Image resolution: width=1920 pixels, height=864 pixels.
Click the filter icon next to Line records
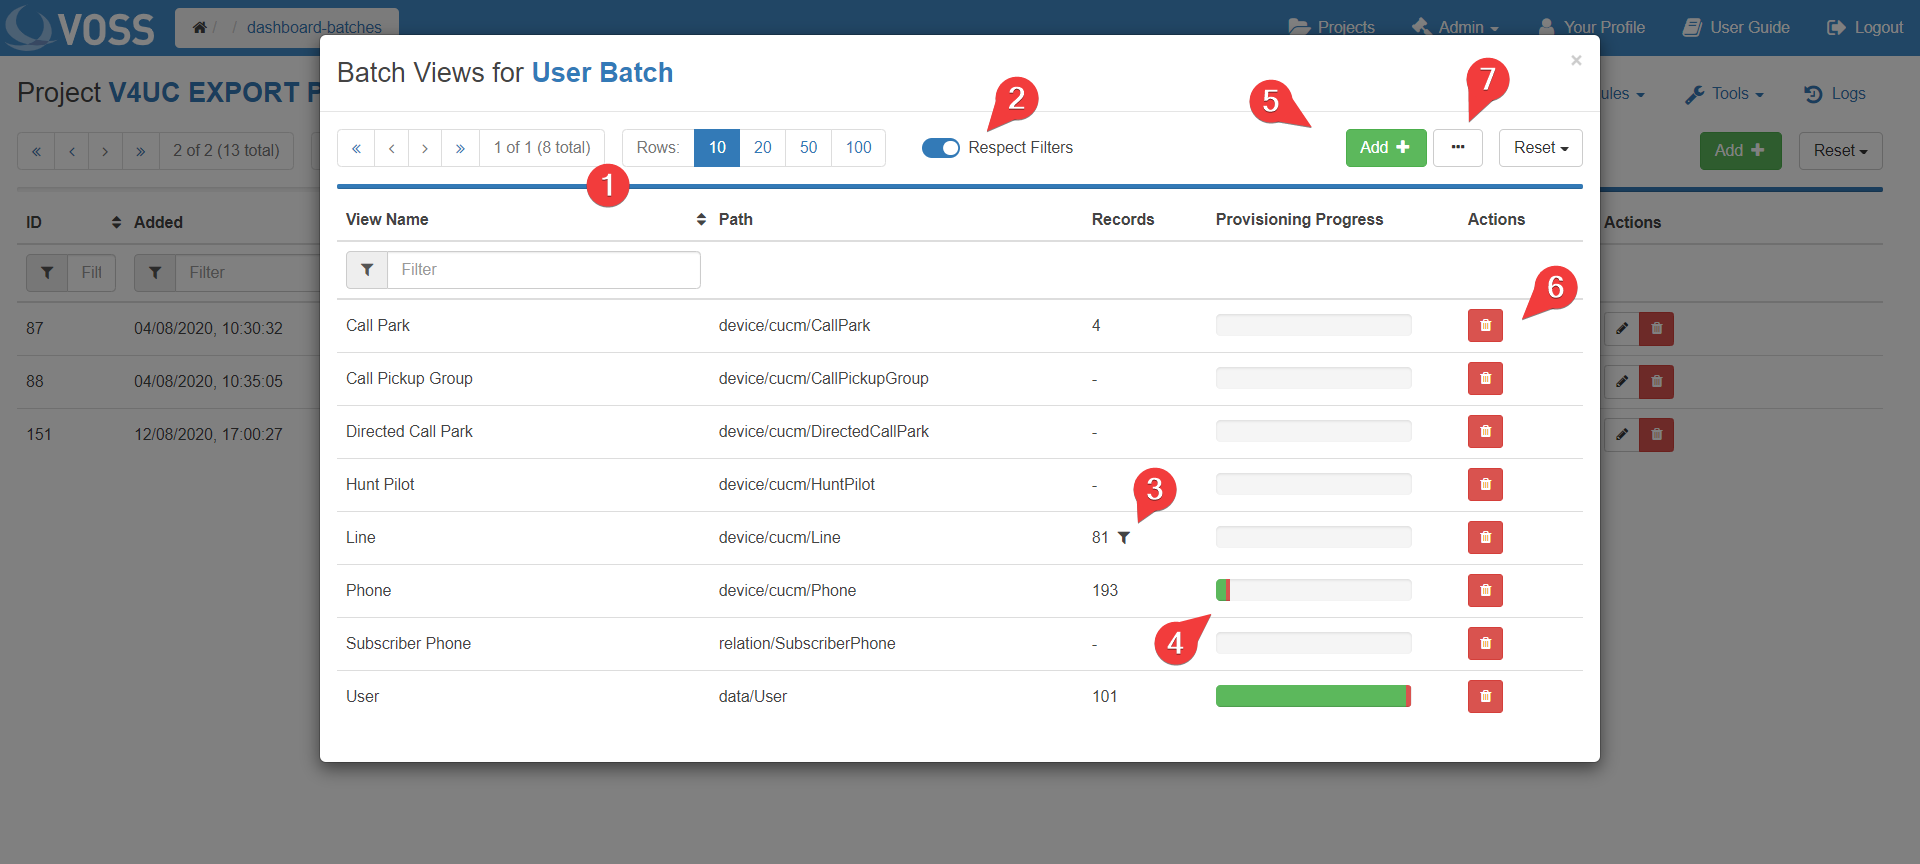pos(1124,538)
